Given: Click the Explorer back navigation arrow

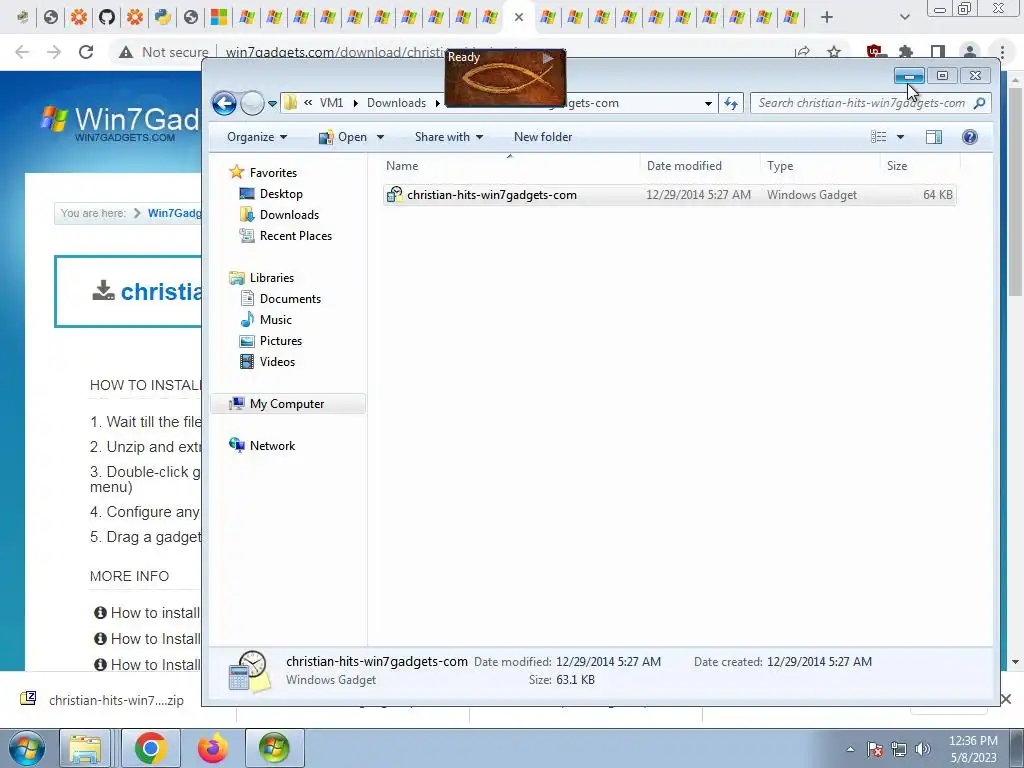Looking at the screenshot, I should pyautogui.click(x=224, y=103).
